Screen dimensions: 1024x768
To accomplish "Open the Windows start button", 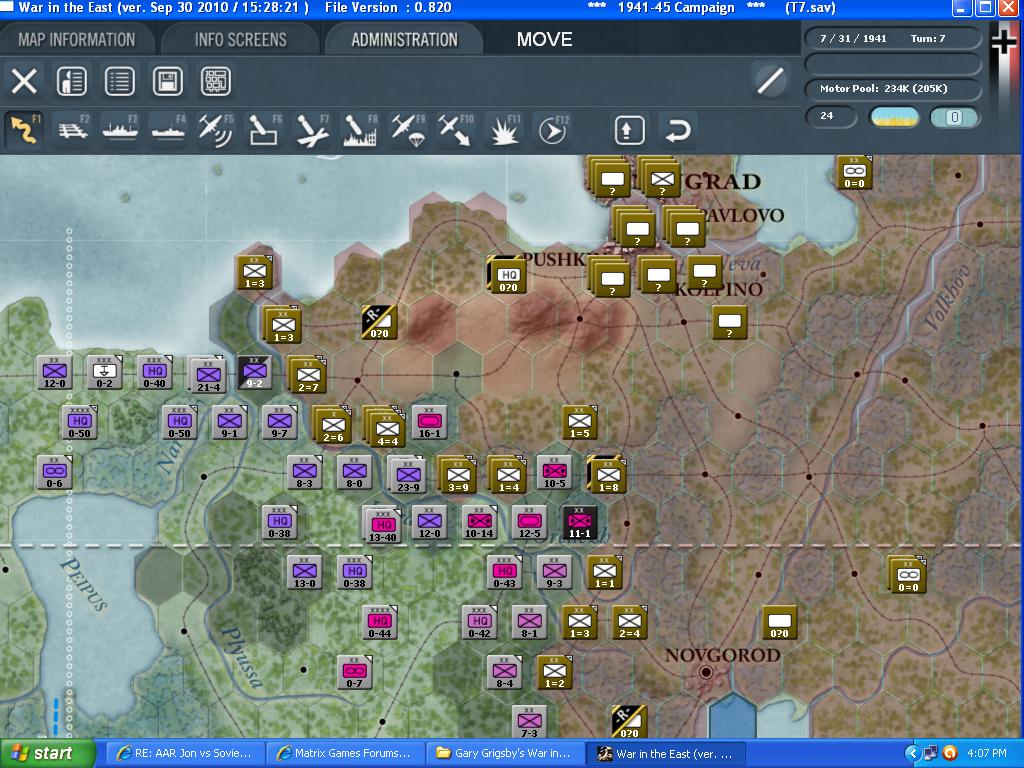I will [x=47, y=754].
